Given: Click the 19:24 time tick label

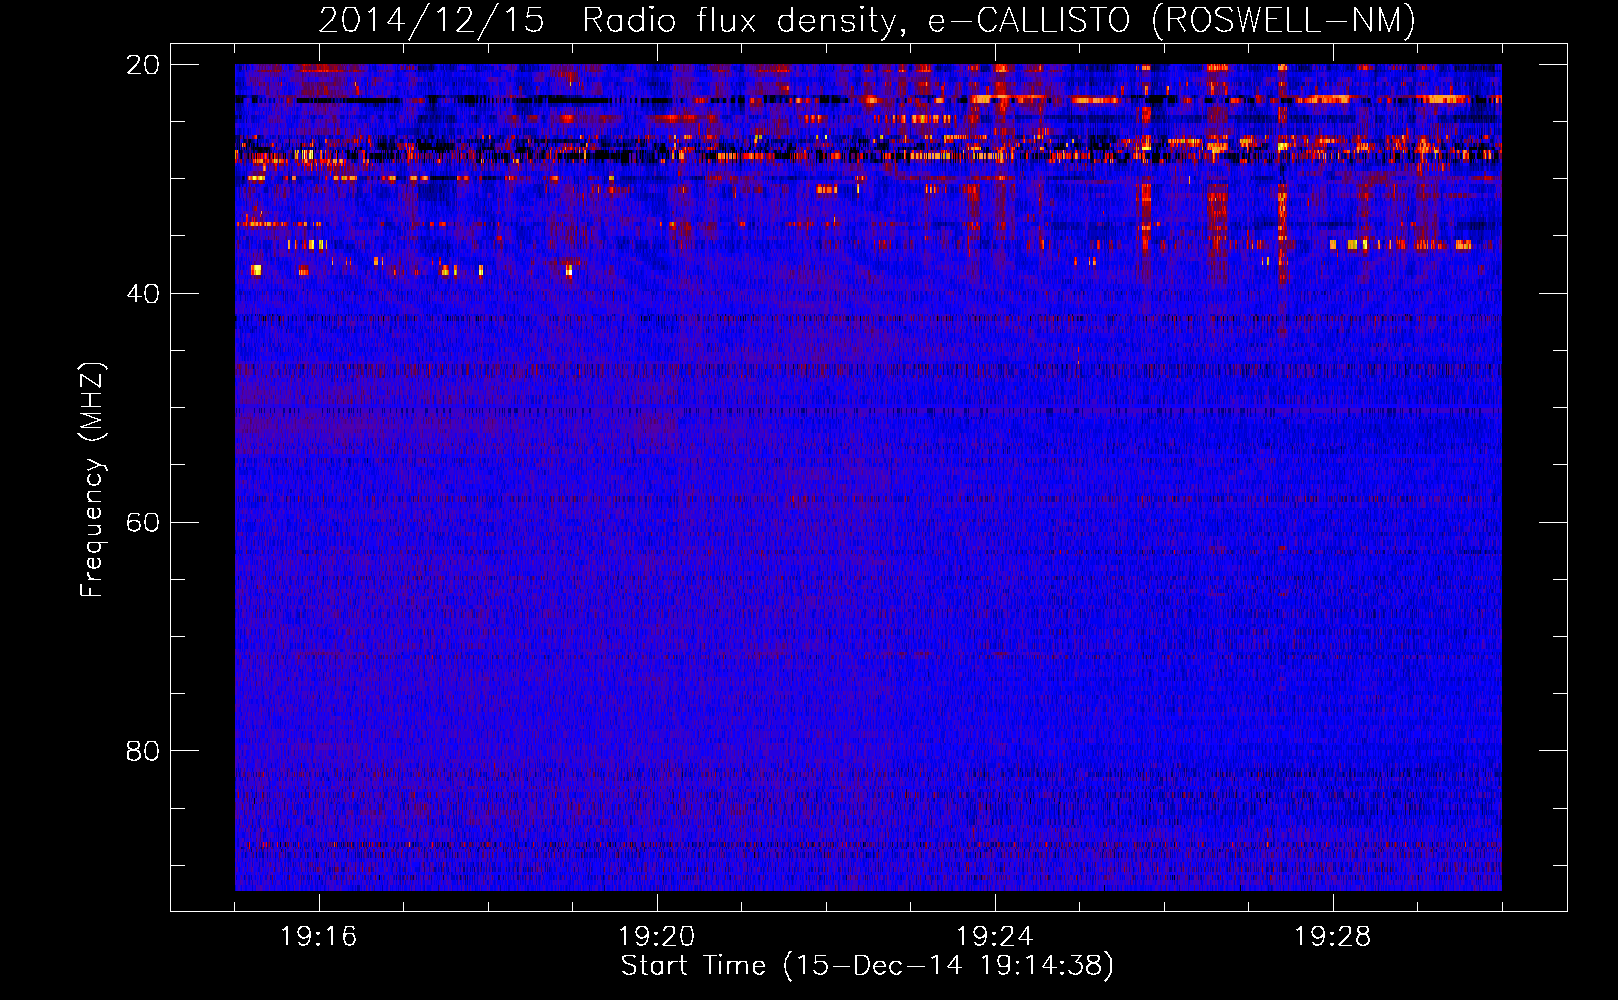Looking at the screenshot, I should [995, 937].
